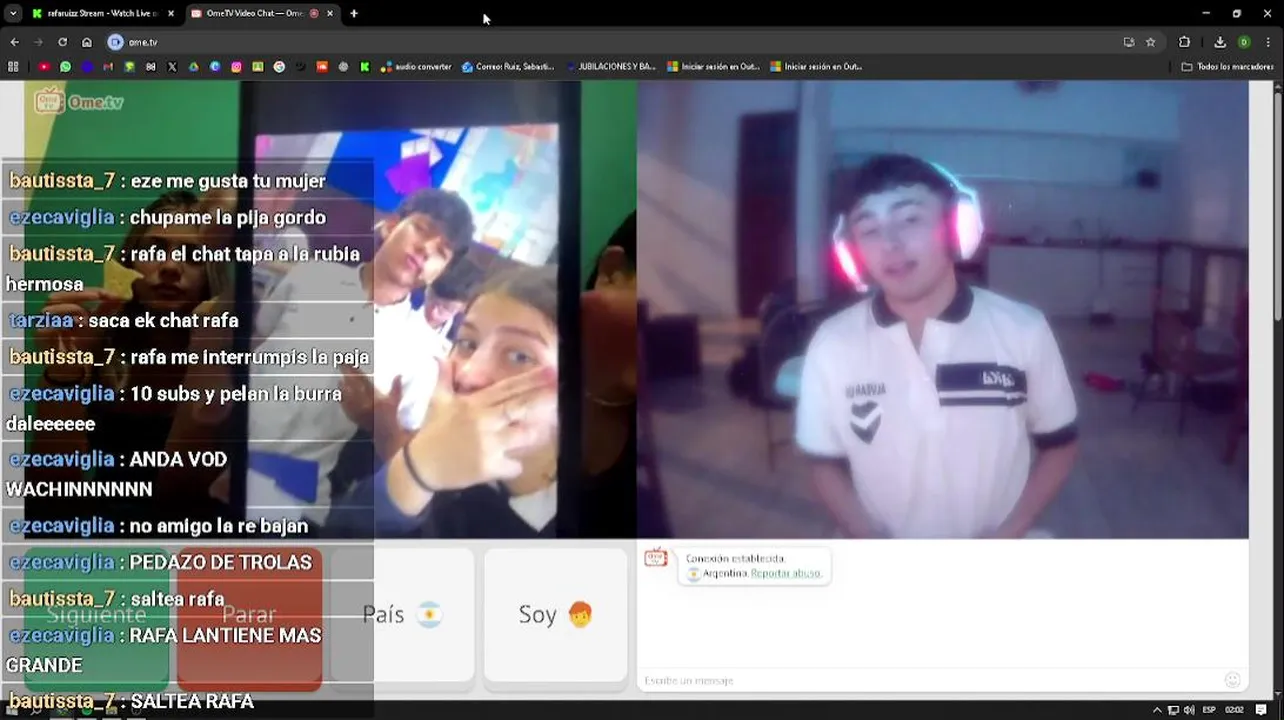Bookmark this page with the star icon
This screenshot has height=720, width=1284.
pyautogui.click(x=1151, y=42)
